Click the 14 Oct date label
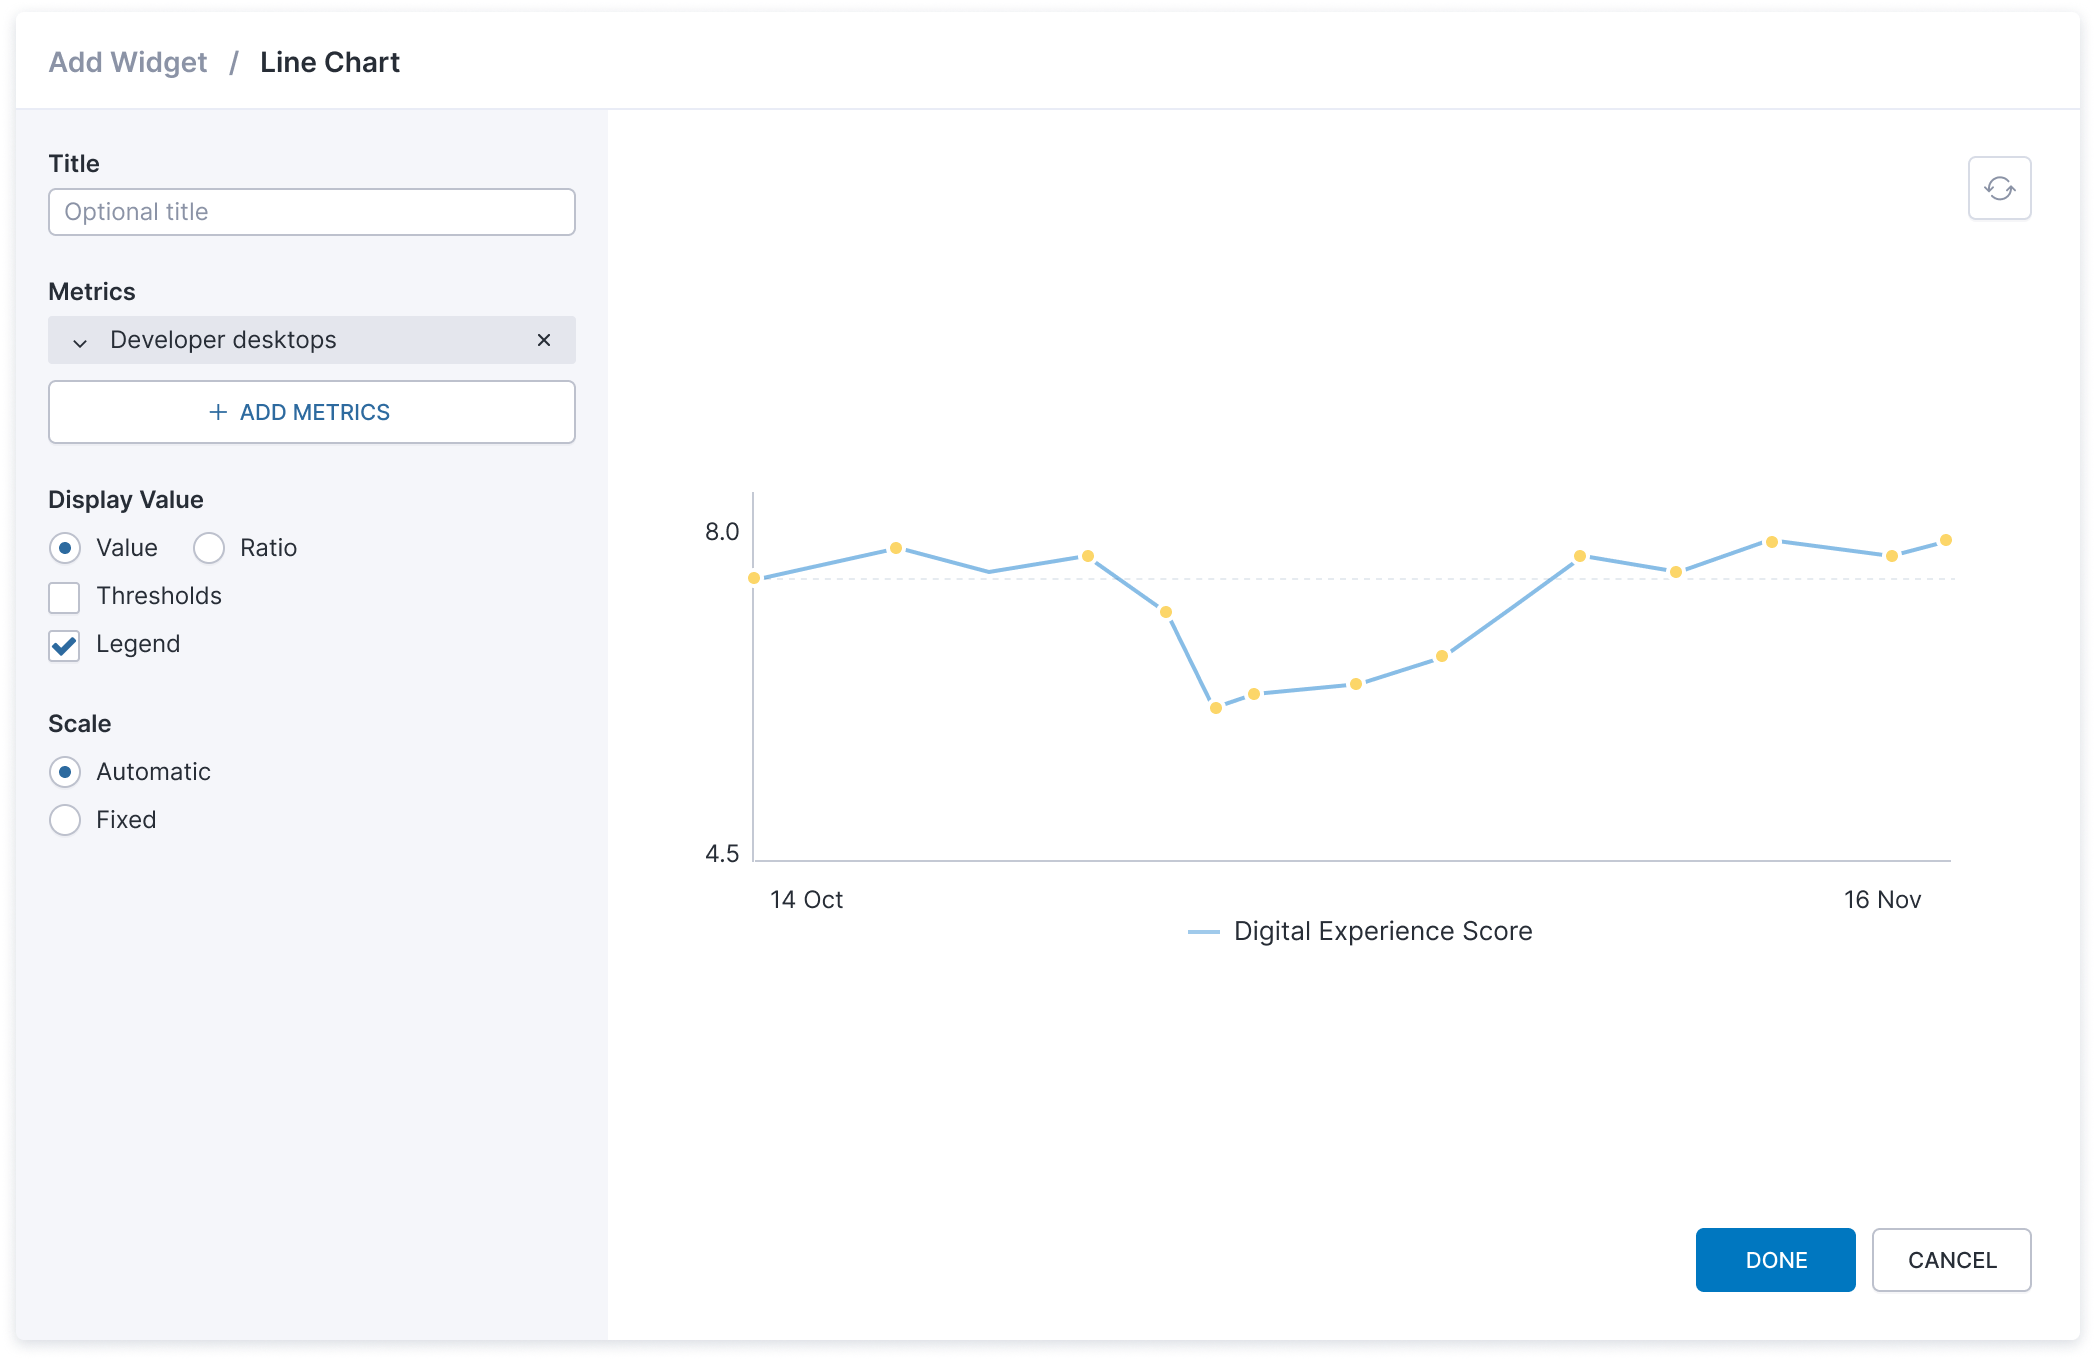This screenshot has width=2096, height=1360. click(806, 900)
